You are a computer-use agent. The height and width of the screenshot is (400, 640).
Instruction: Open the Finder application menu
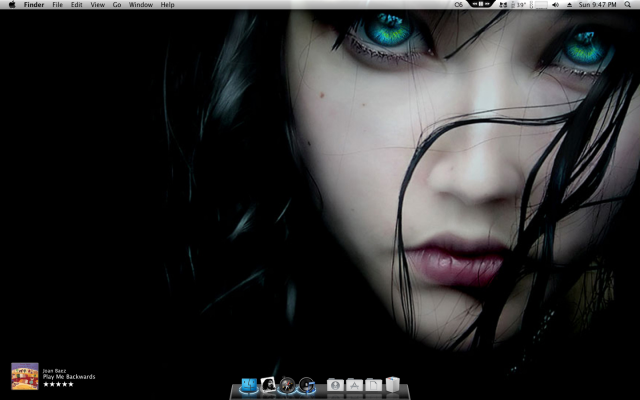34,5
